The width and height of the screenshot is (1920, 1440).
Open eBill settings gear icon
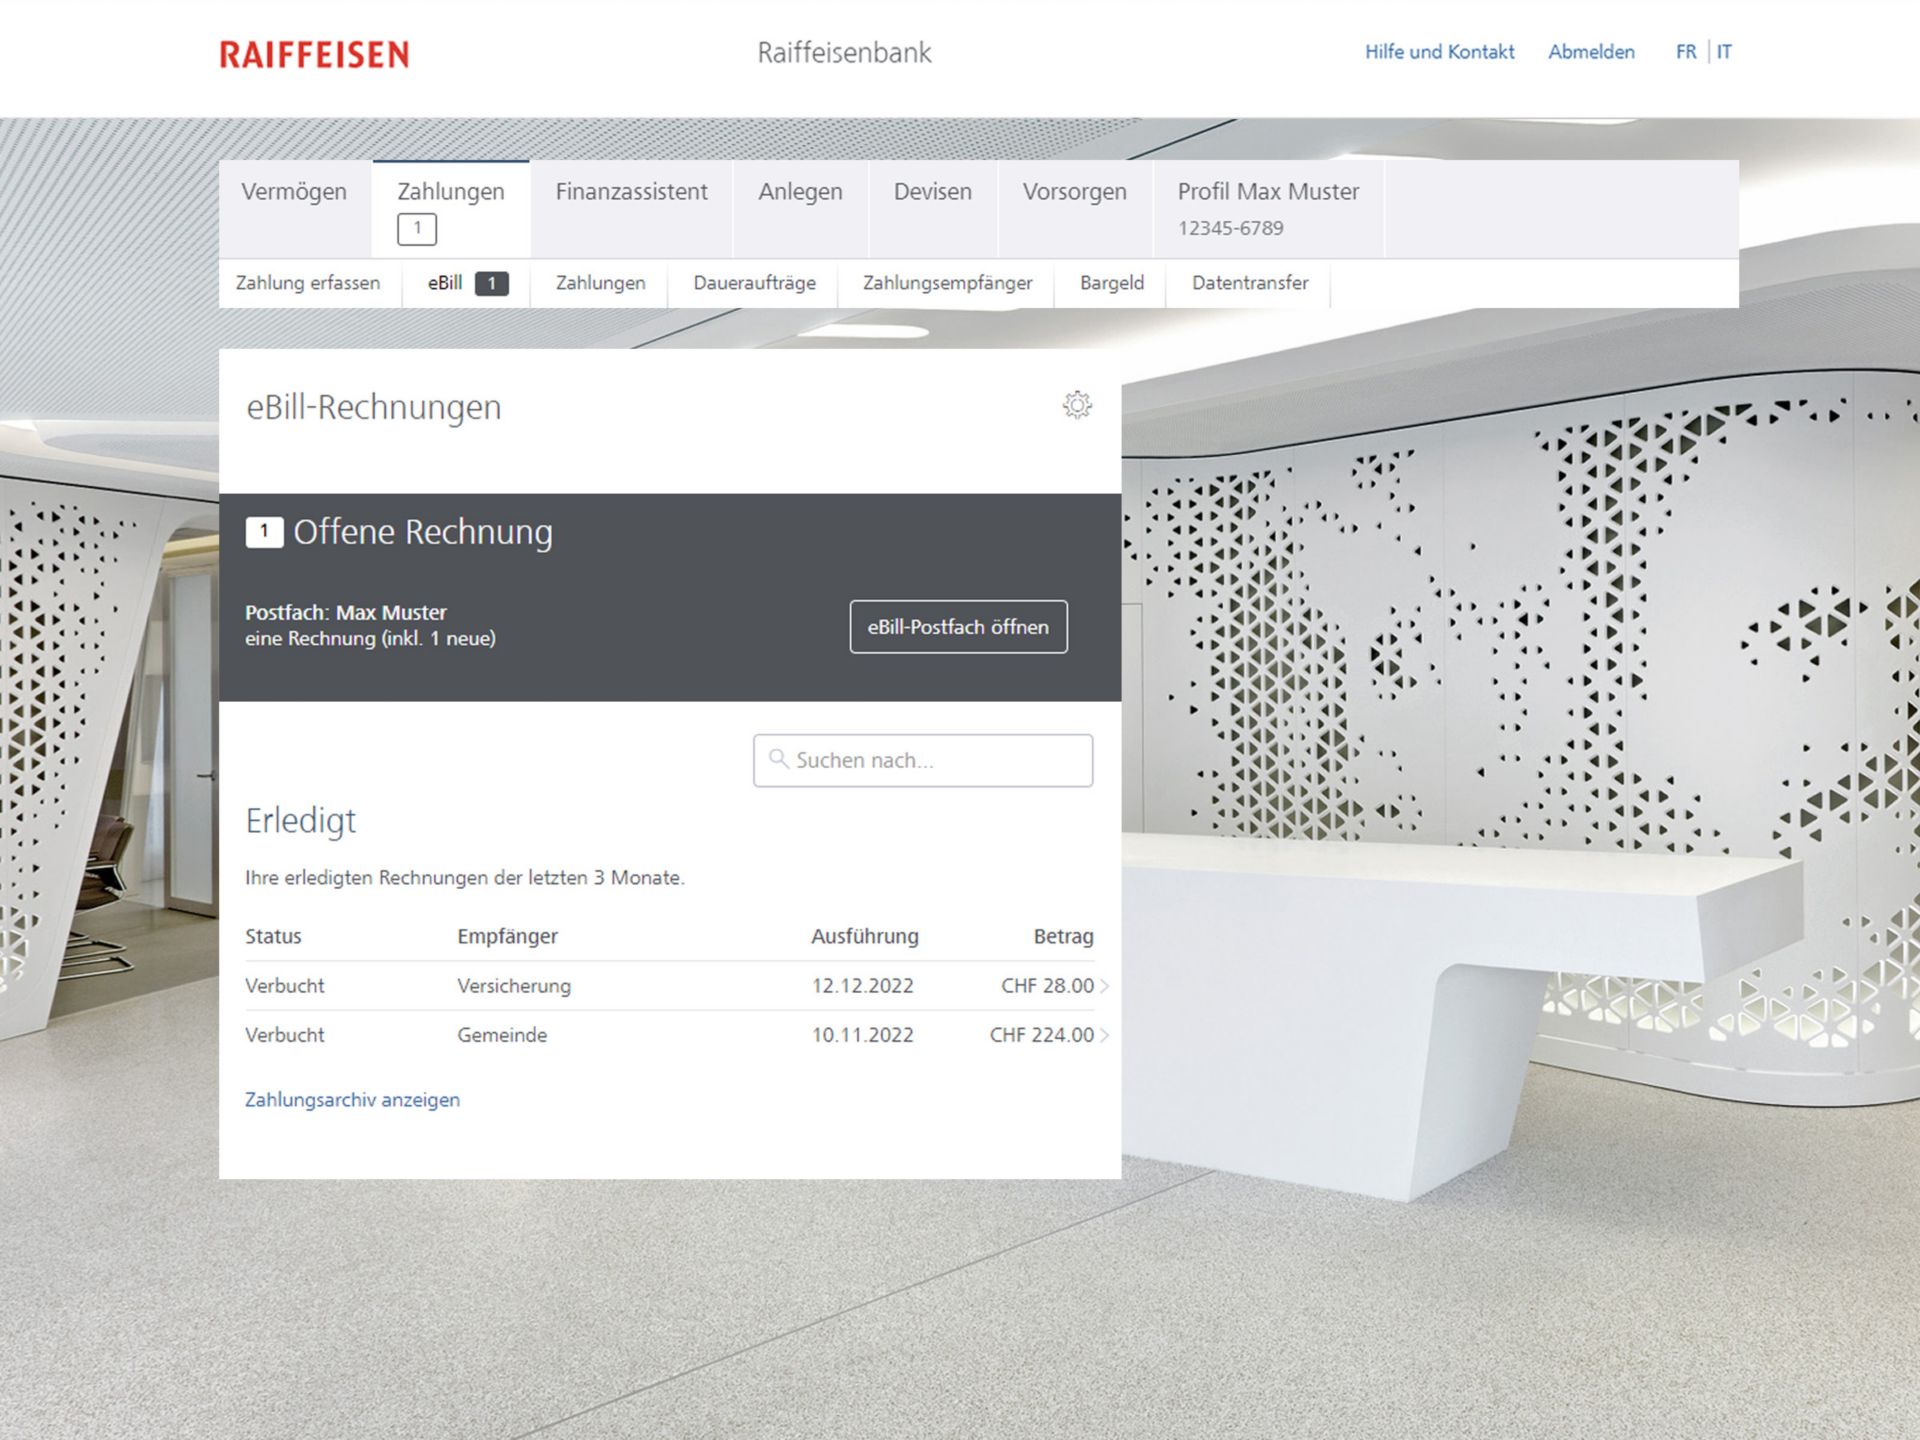(x=1077, y=405)
